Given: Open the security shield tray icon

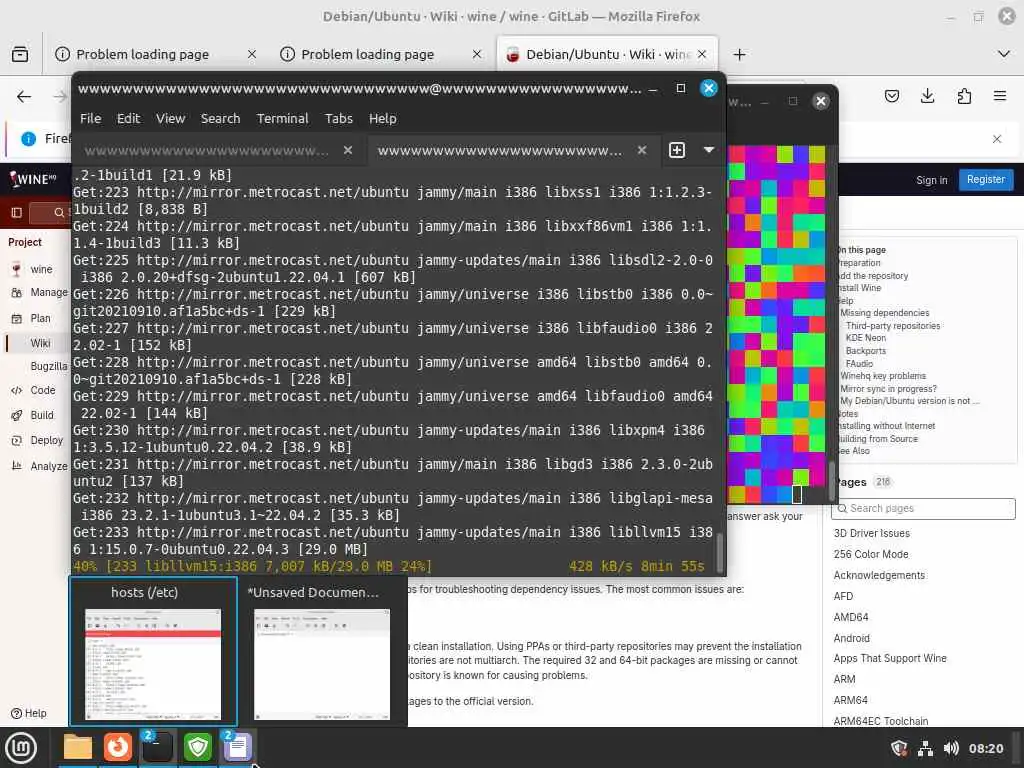Looking at the screenshot, I should tap(899, 748).
